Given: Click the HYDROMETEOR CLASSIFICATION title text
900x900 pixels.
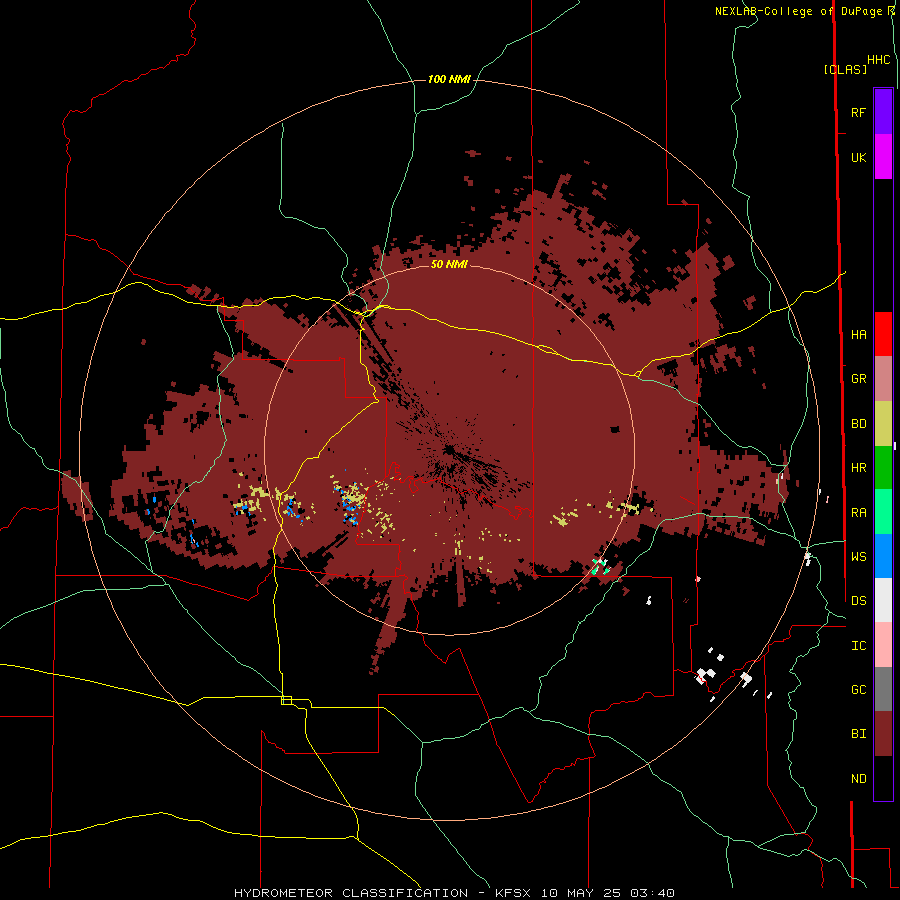Looking at the screenshot, I should coord(351,893).
